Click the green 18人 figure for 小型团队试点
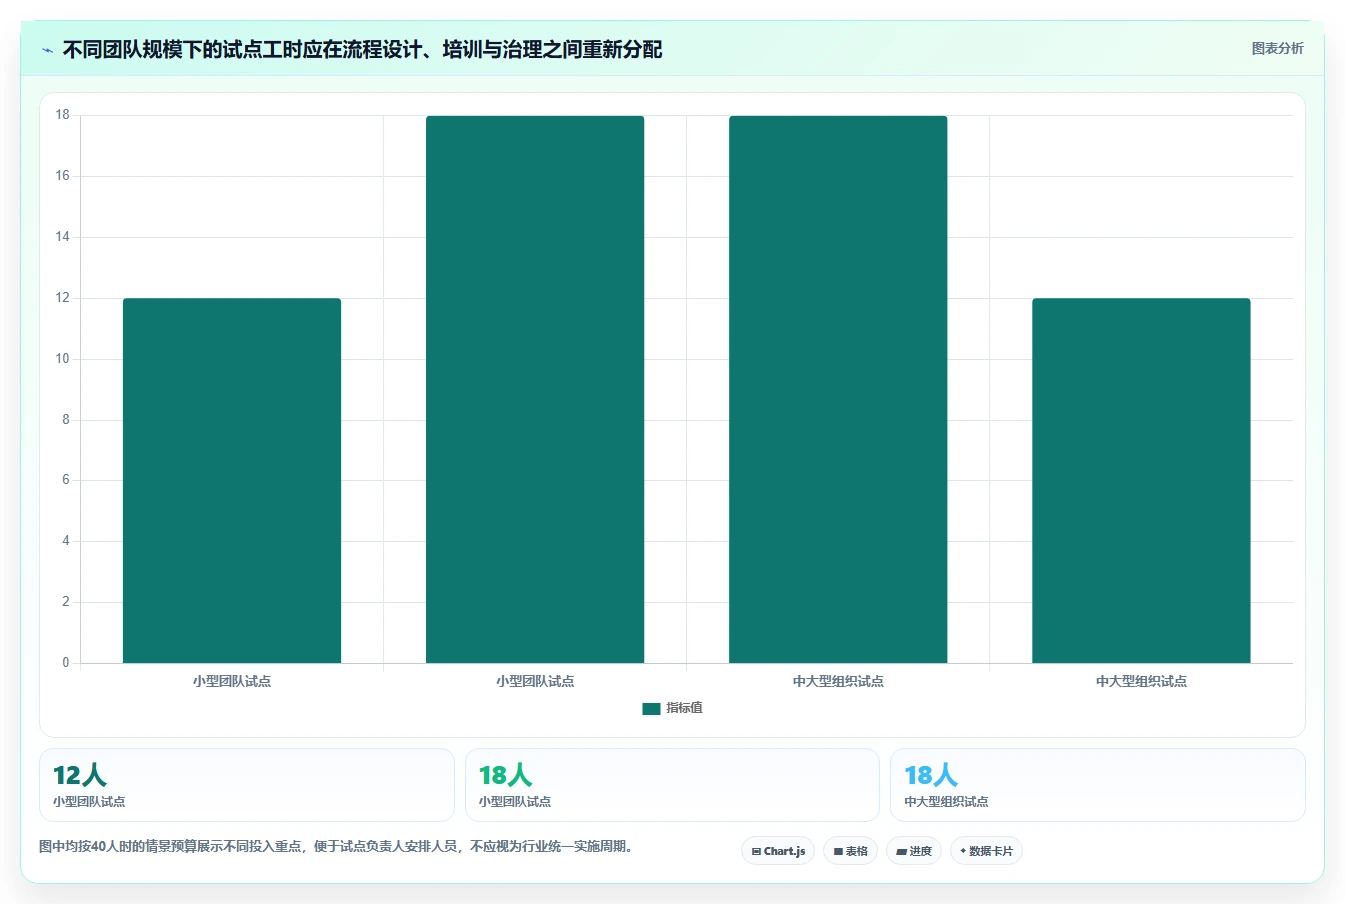 tap(505, 775)
